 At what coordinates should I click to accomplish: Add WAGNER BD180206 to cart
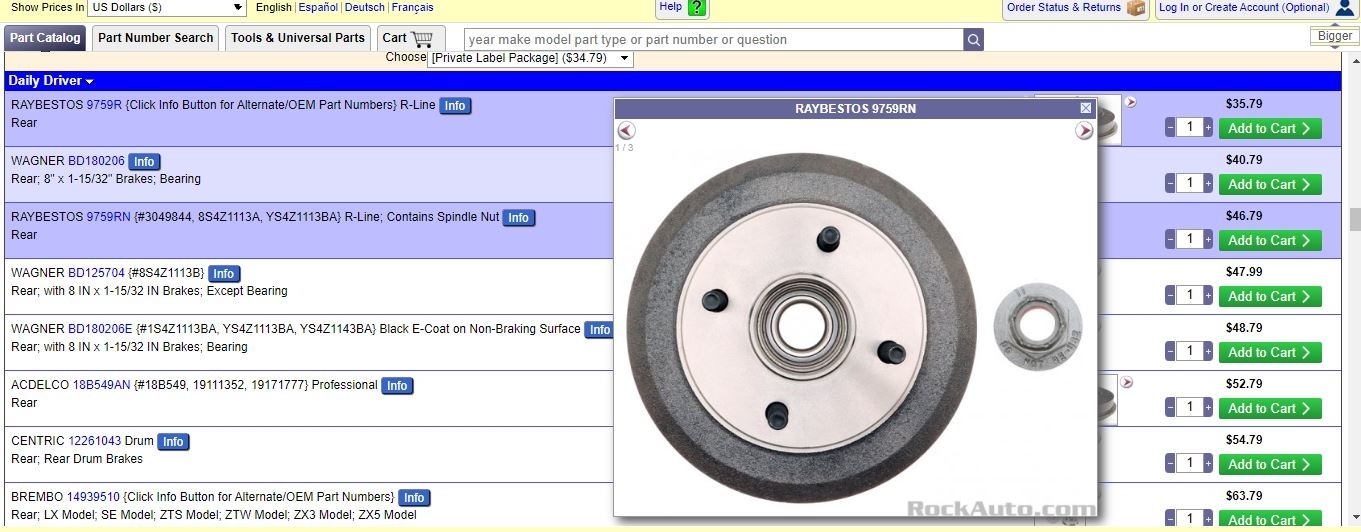(1270, 184)
